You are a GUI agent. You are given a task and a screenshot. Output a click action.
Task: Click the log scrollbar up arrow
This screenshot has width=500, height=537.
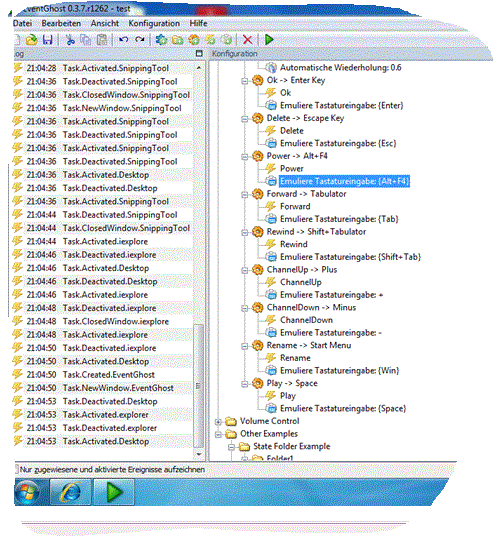(x=199, y=68)
